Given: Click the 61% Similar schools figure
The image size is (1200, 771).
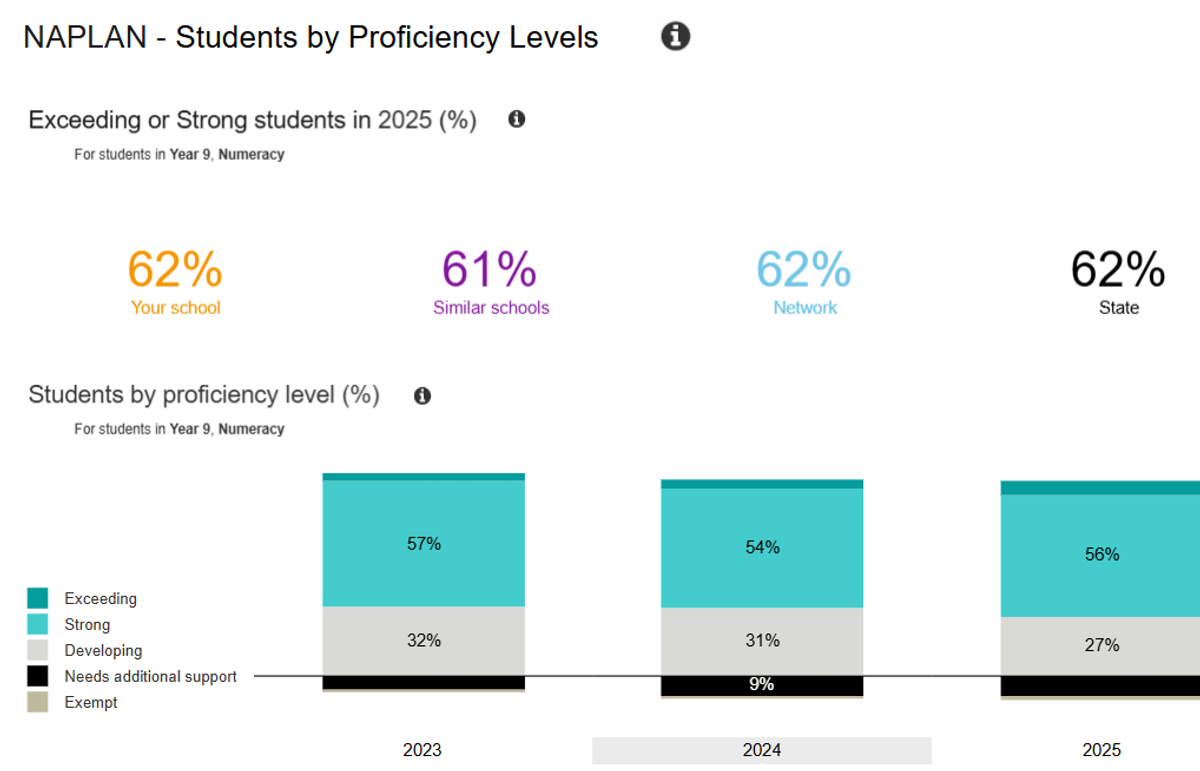Looking at the screenshot, I should click(x=490, y=270).
